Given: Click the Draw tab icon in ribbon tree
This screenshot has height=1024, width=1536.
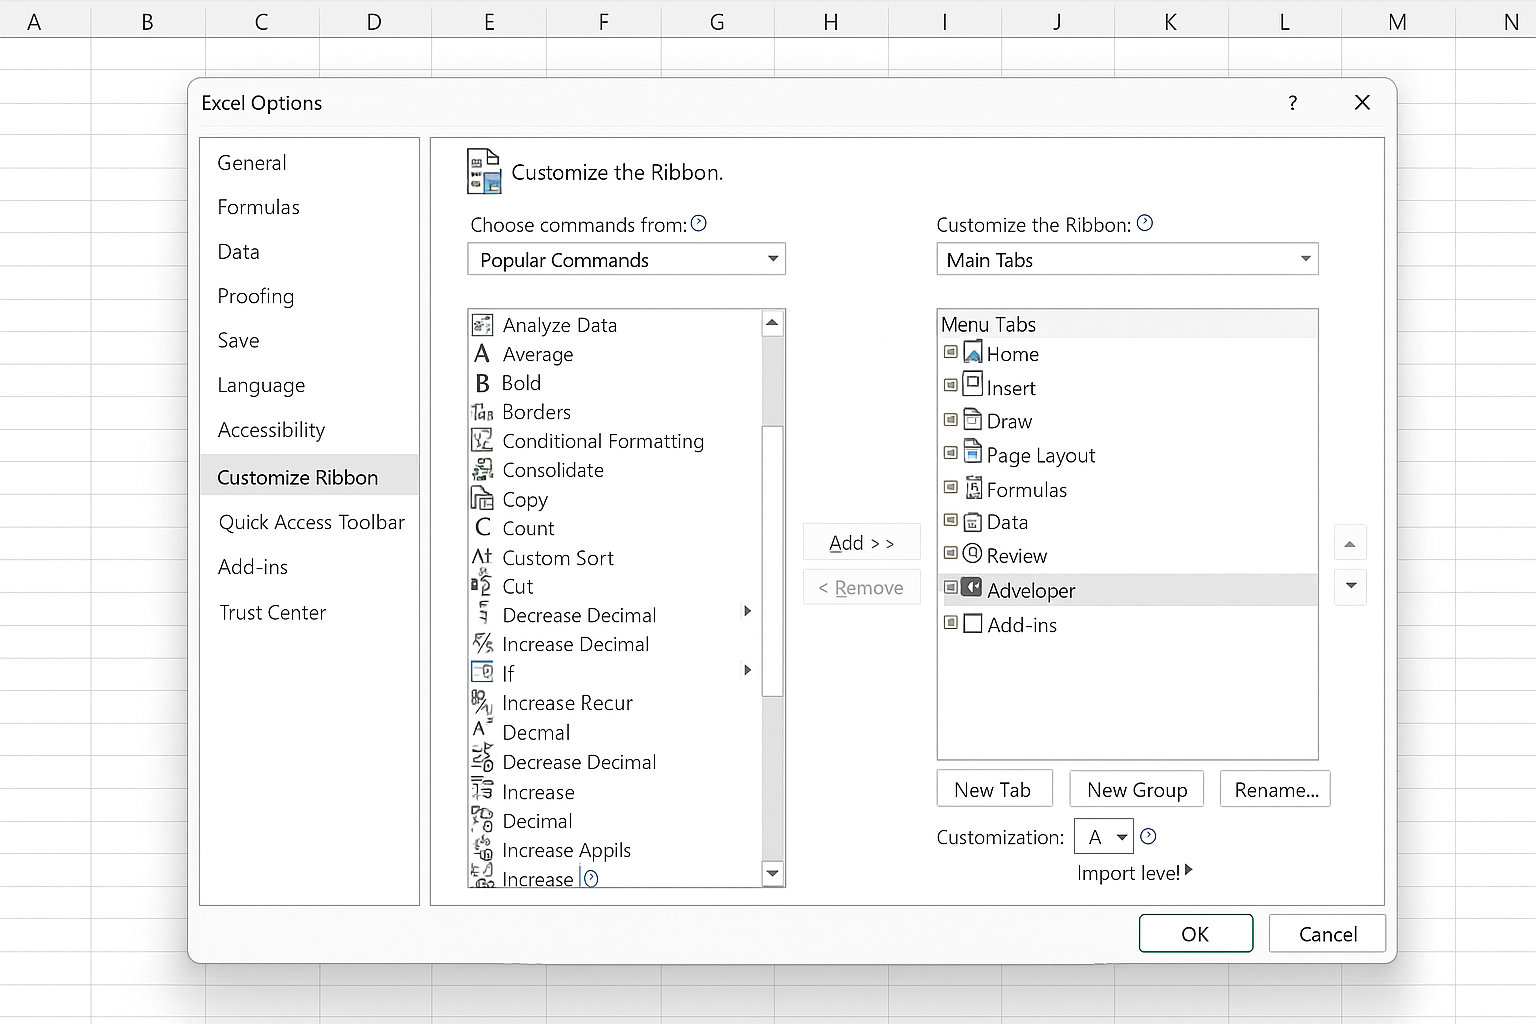Looking at the screenshot, I should (x=973, y=419).
